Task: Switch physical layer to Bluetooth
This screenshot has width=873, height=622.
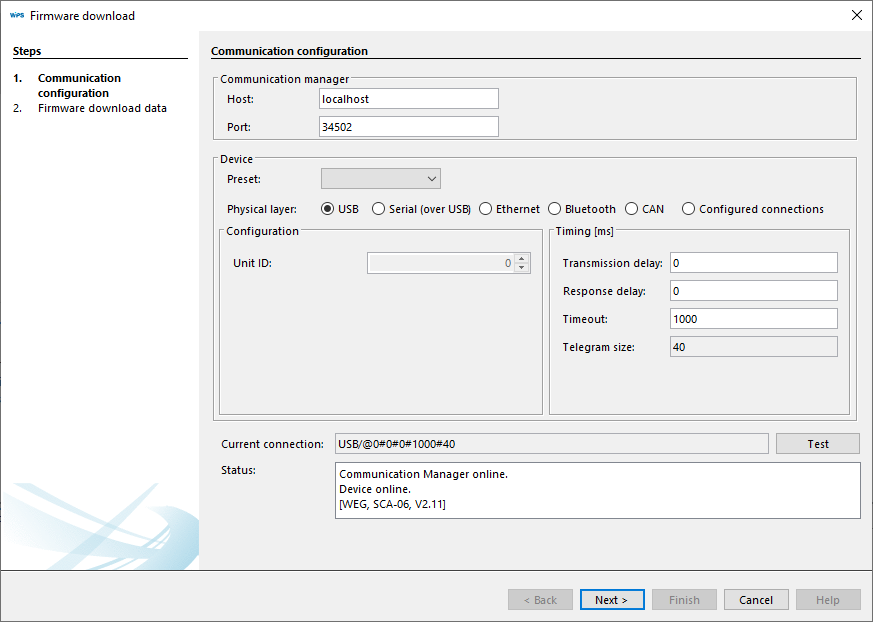Action: tap(555, 209)
